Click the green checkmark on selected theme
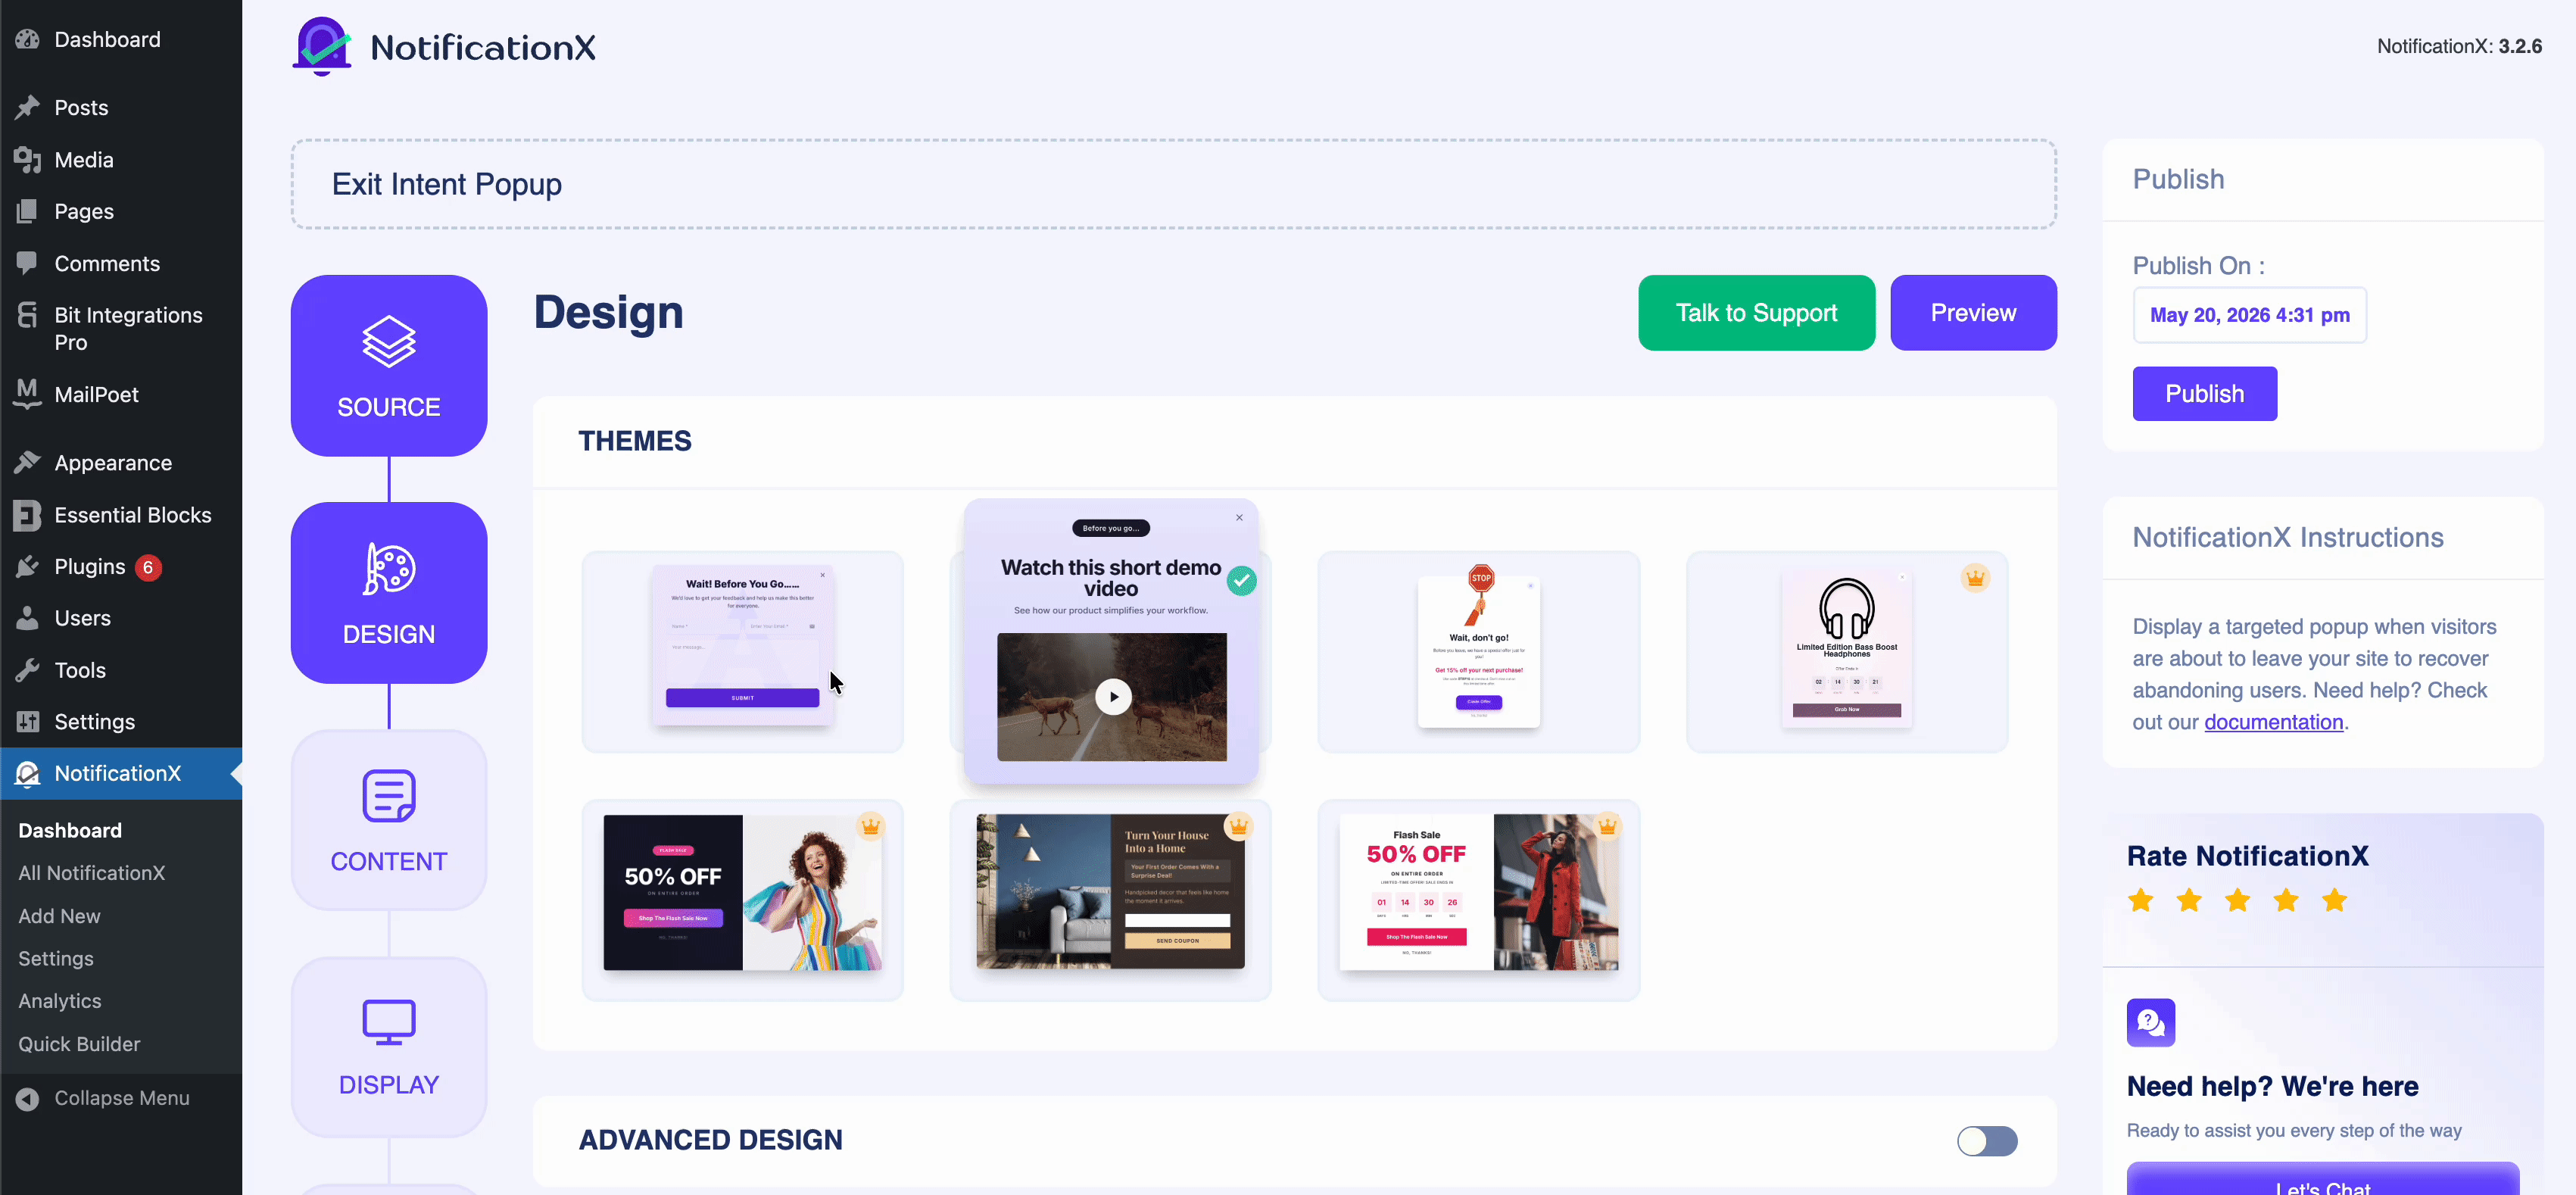 tap(1242, 580)
